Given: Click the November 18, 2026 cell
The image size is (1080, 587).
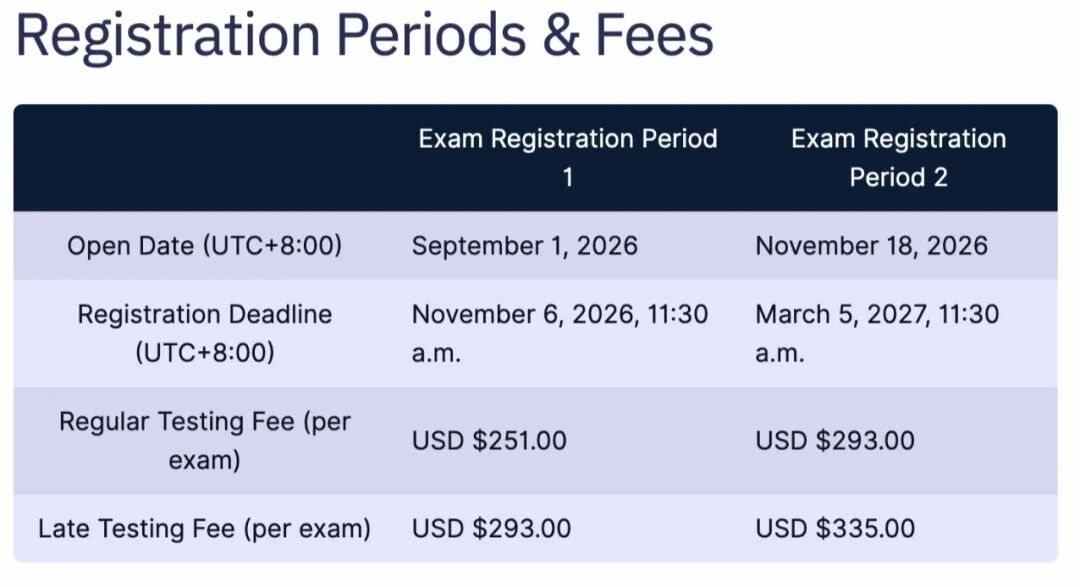Looking at the screenshot, I should click(x=871, y=246).
